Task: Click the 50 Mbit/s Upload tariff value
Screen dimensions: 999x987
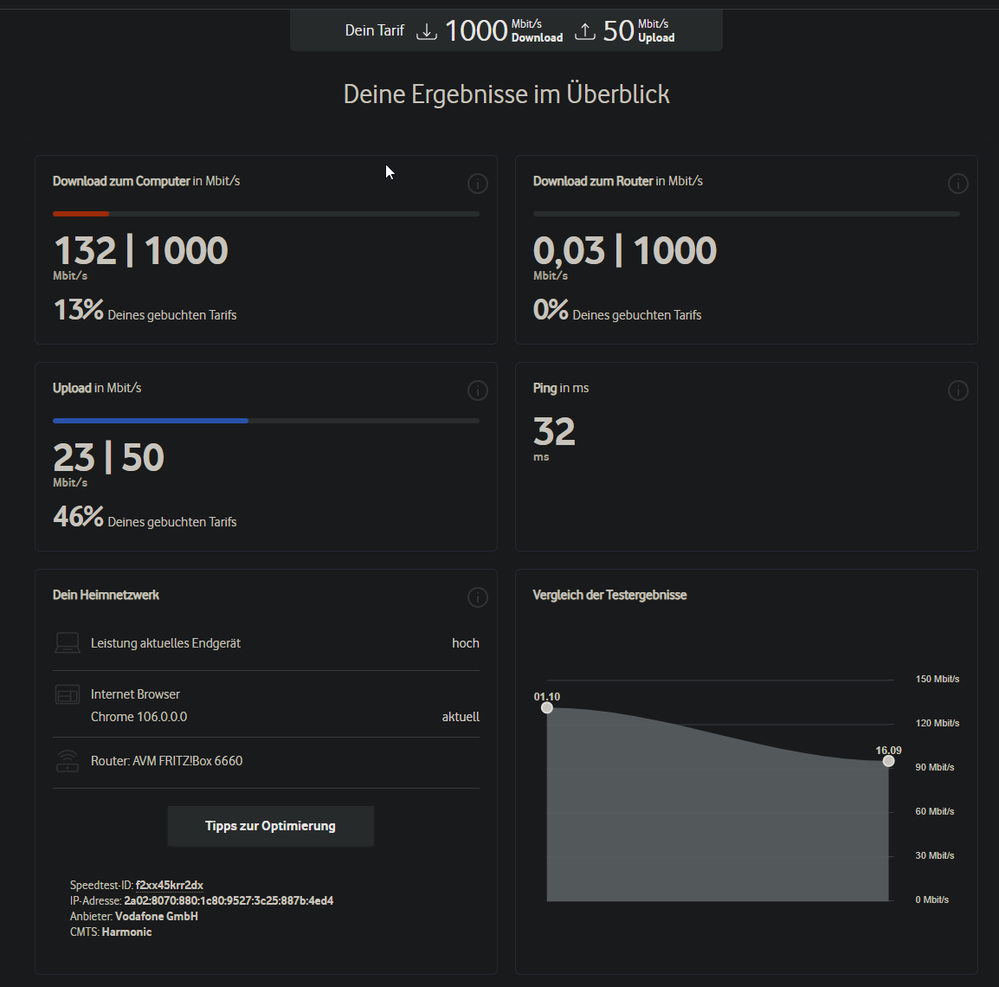Action: 639,31
